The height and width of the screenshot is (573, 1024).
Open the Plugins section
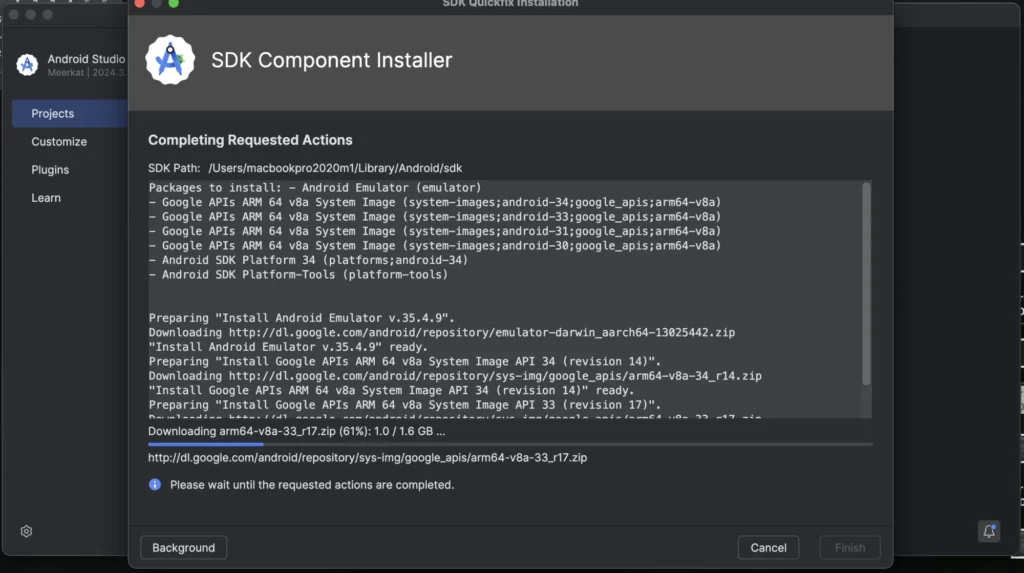pyautogui.click(x=50, y=170)
